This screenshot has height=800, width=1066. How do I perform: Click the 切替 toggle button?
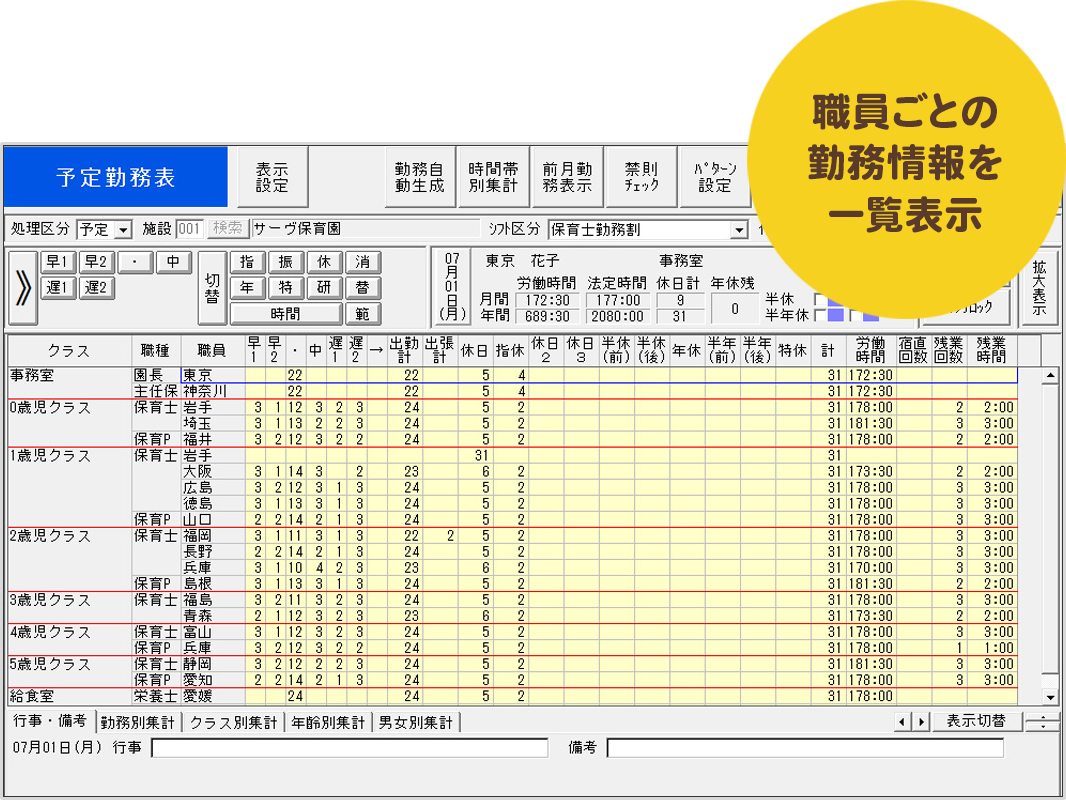pos(212,288)
